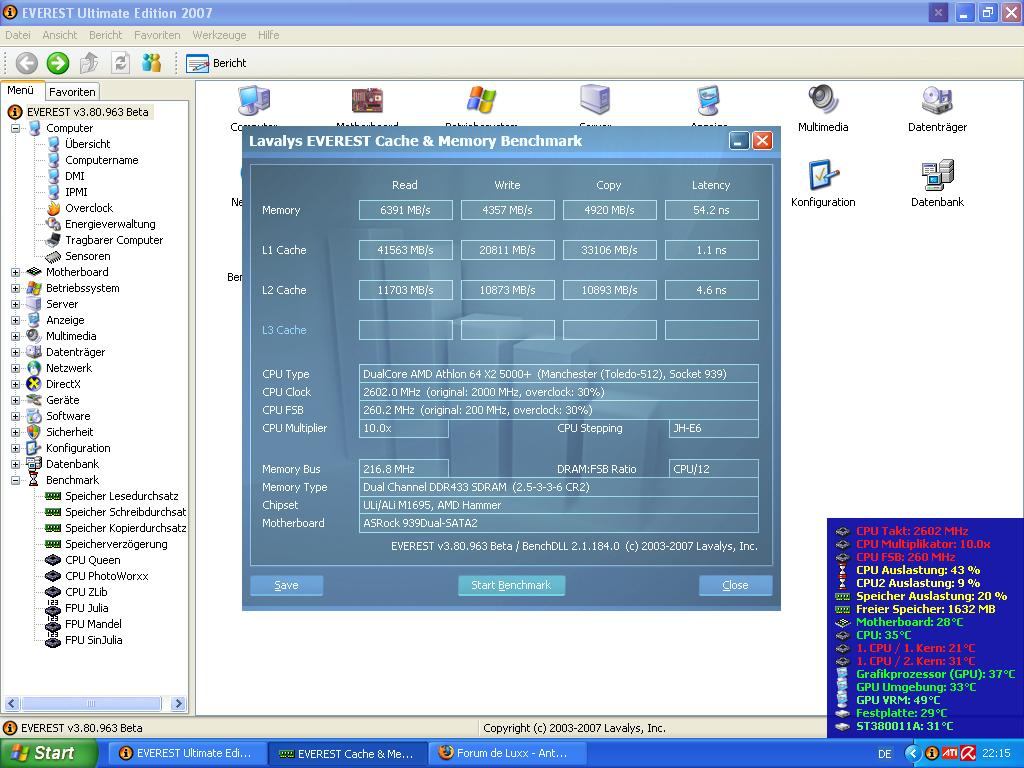Open the Ansicht menu
Screen dimensions: 1024x768
point(59,35)
